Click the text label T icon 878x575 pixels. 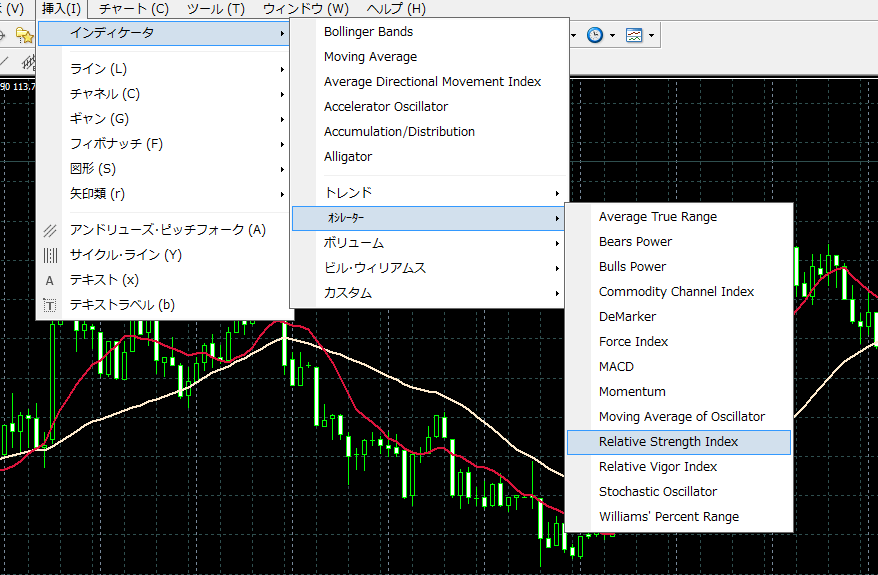pos(50,305)
